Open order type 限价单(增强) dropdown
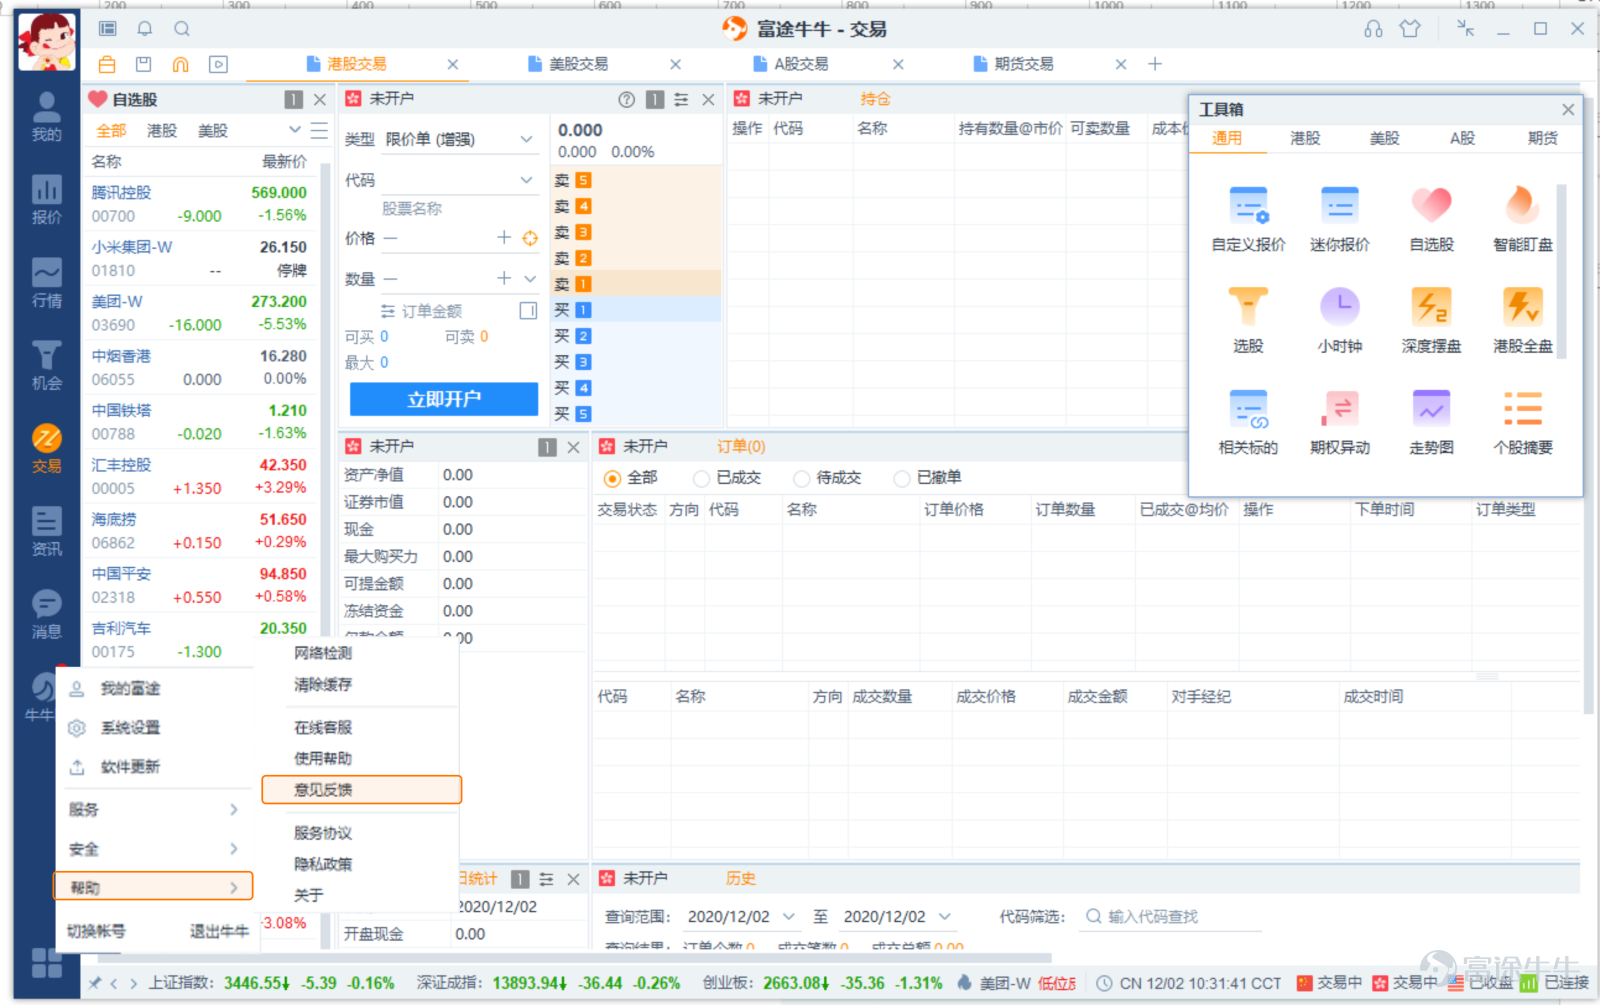This screenshot has height=1005, width=1600. point(460,139)
